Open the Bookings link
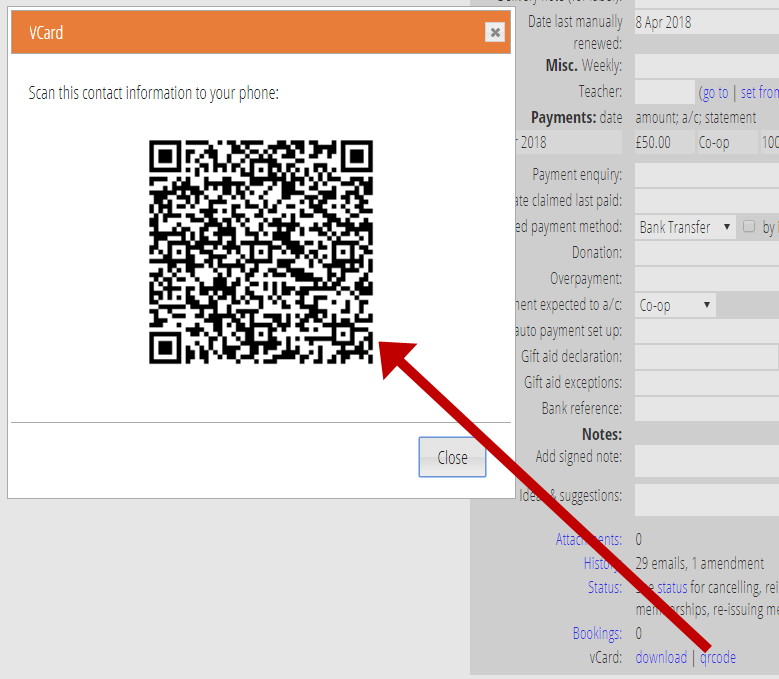Viewport: 779px width, 679px height. (x=597, y=633)
